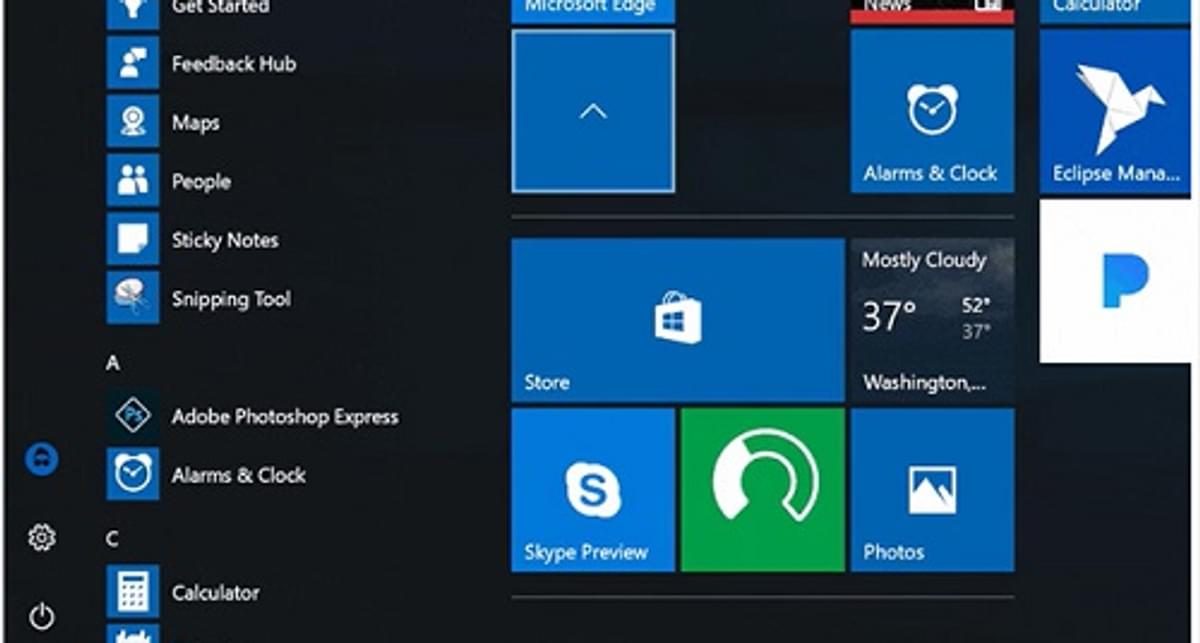Open the News tile

pos(932,11)
